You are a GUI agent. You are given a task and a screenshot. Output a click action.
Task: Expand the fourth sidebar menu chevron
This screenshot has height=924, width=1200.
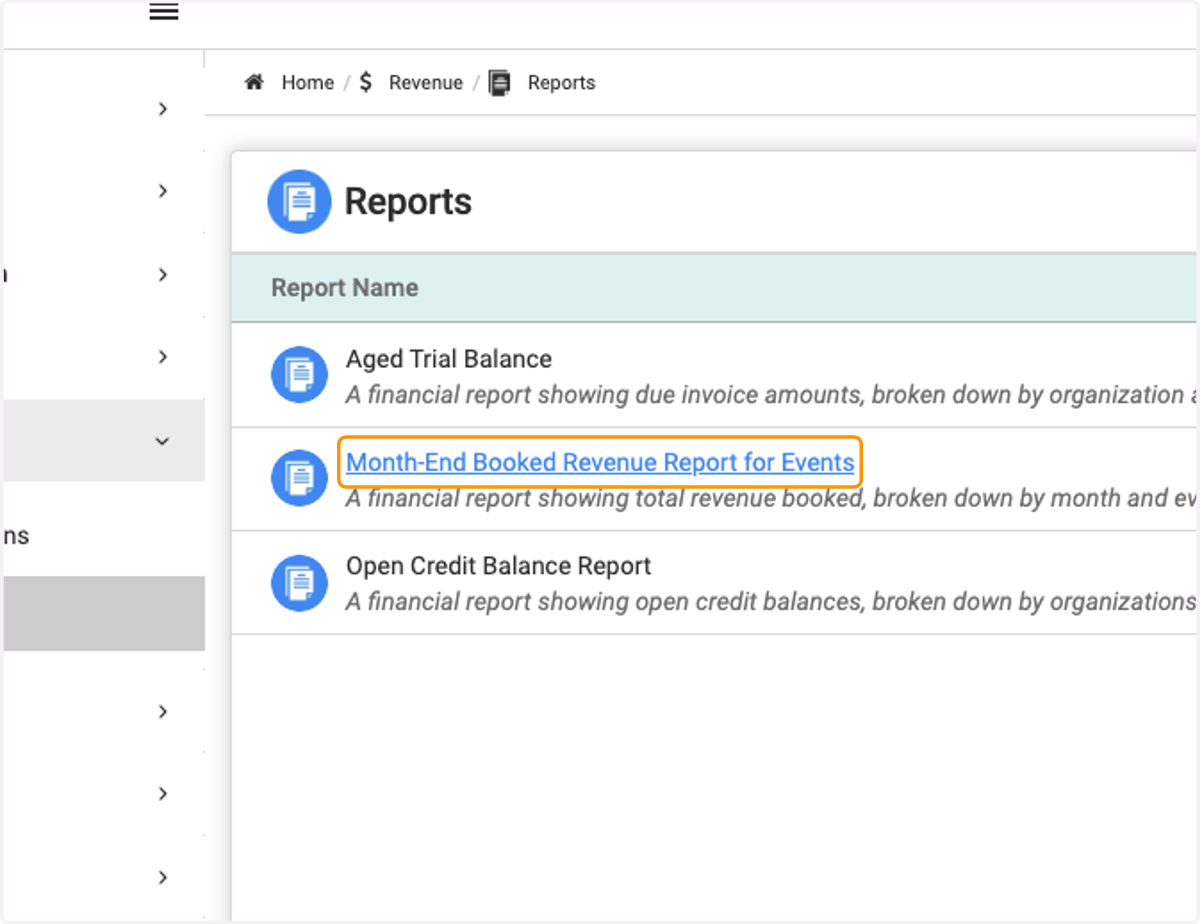[x=163, y=357]
